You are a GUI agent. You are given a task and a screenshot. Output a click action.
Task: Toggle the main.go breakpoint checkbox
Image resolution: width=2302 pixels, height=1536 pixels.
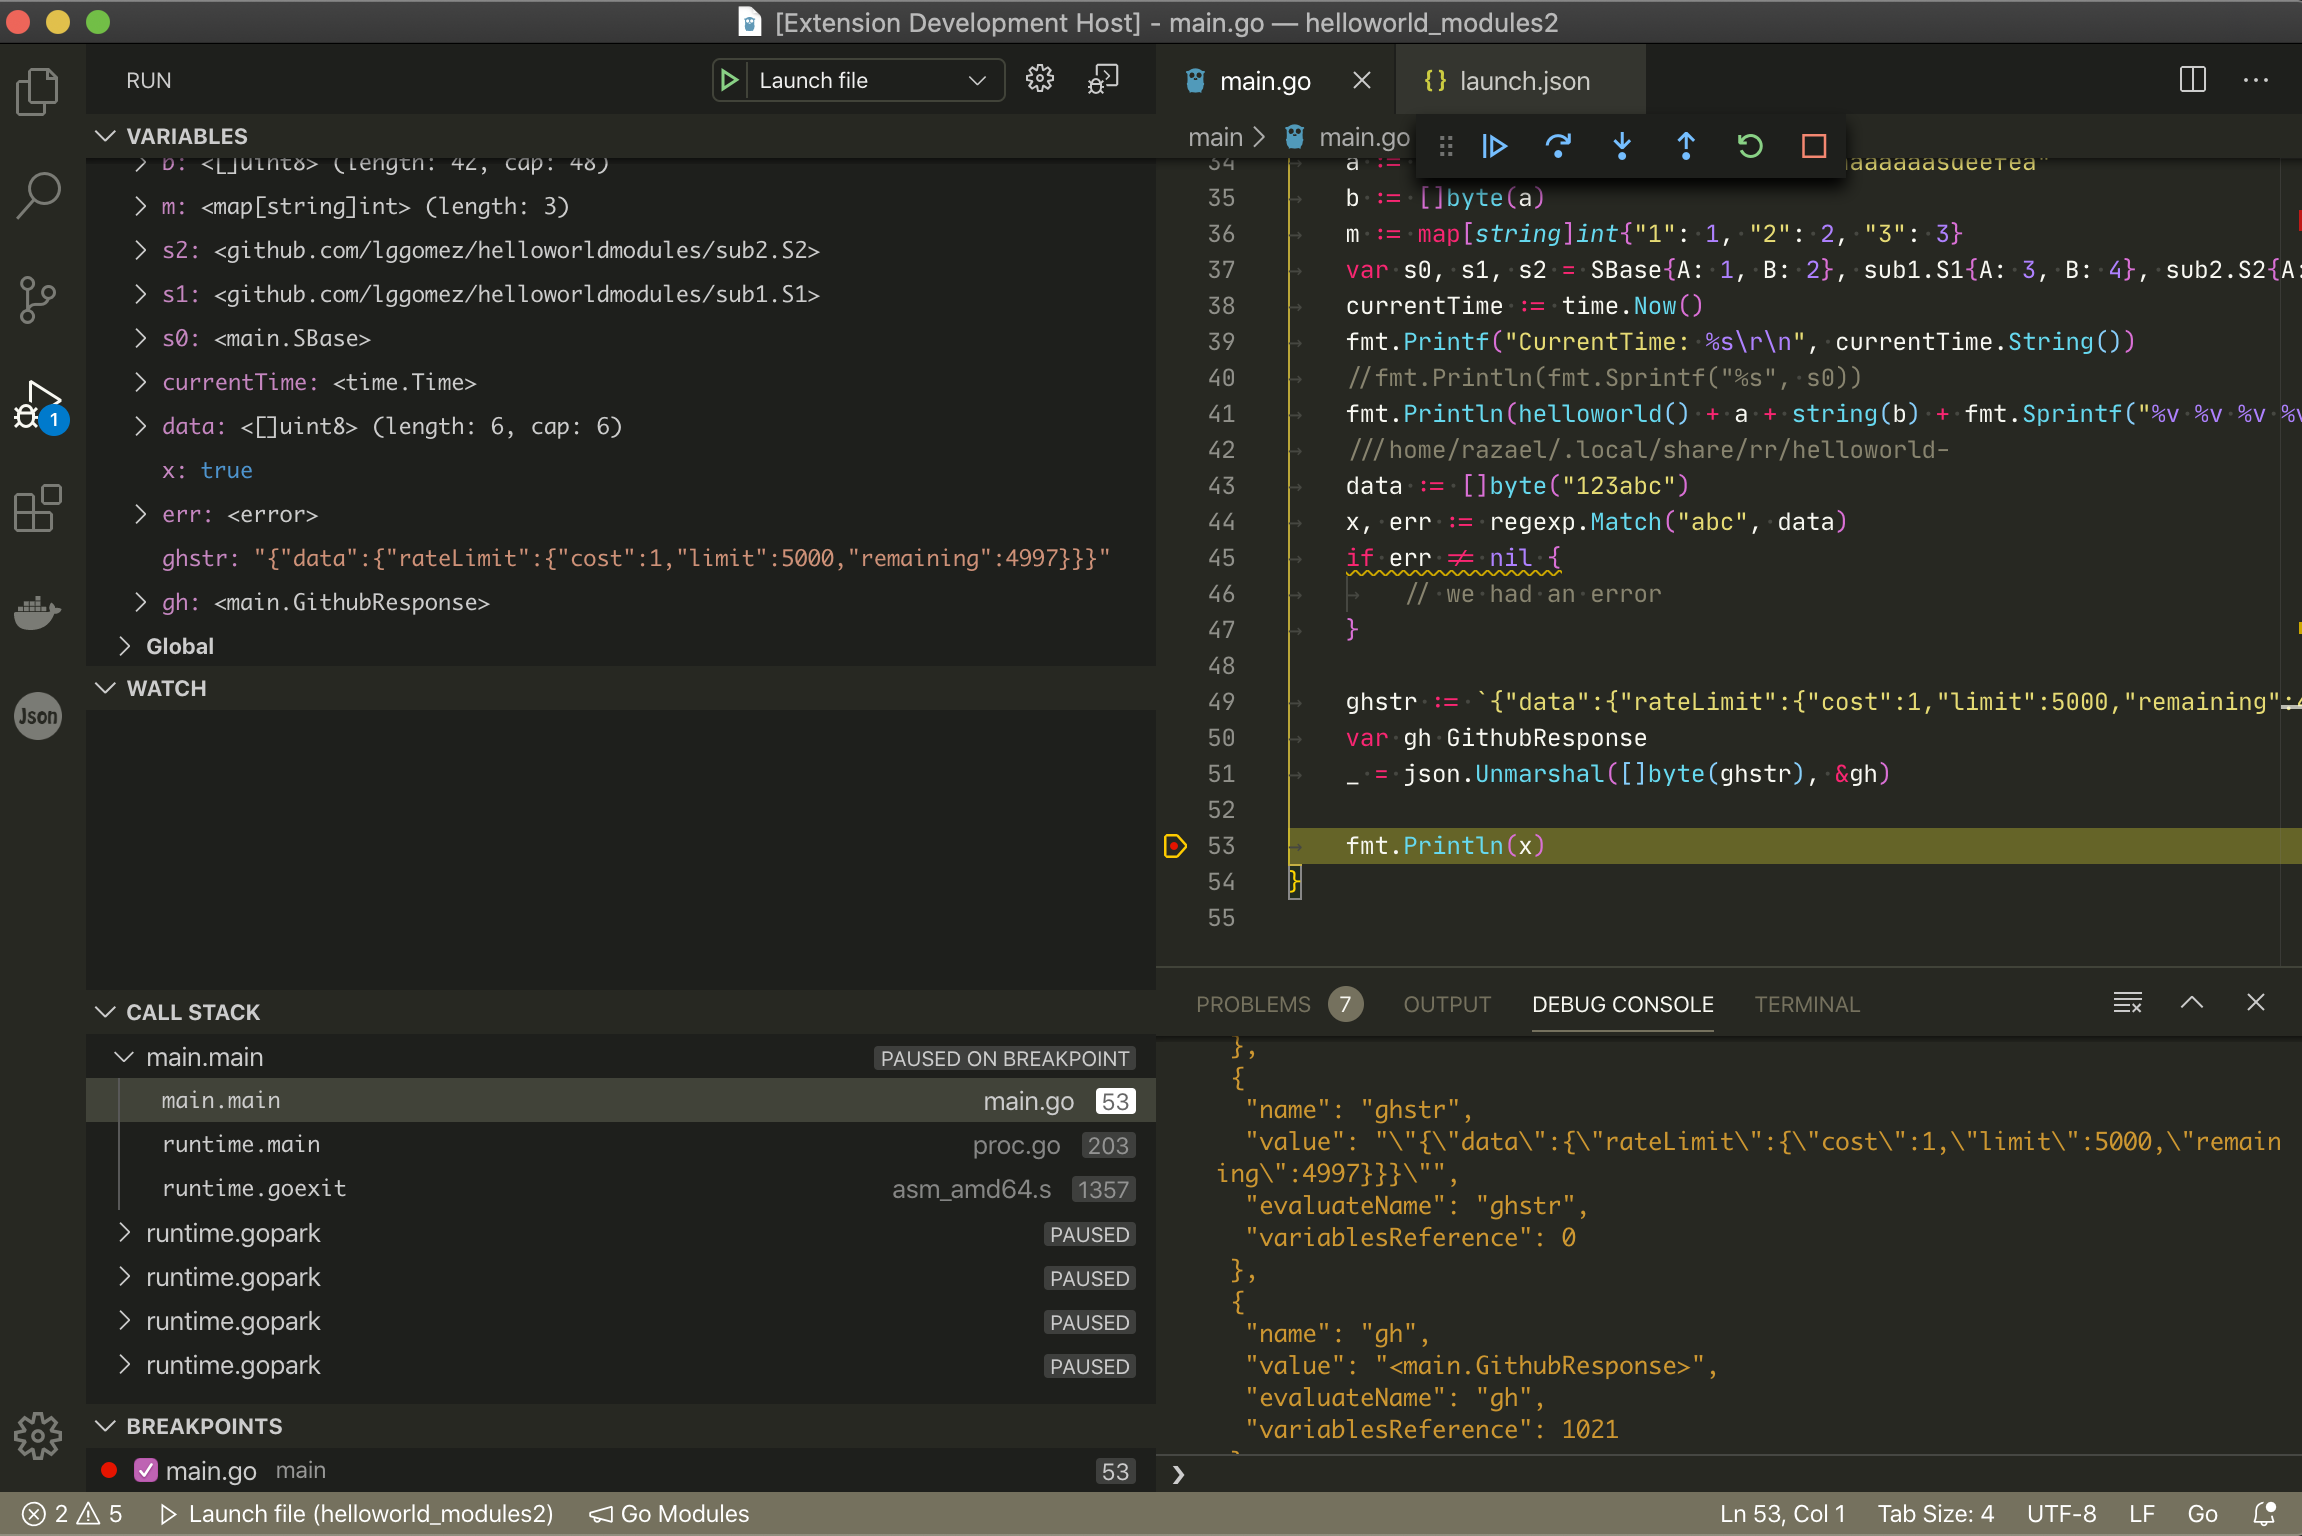(x=144, y=1470)
